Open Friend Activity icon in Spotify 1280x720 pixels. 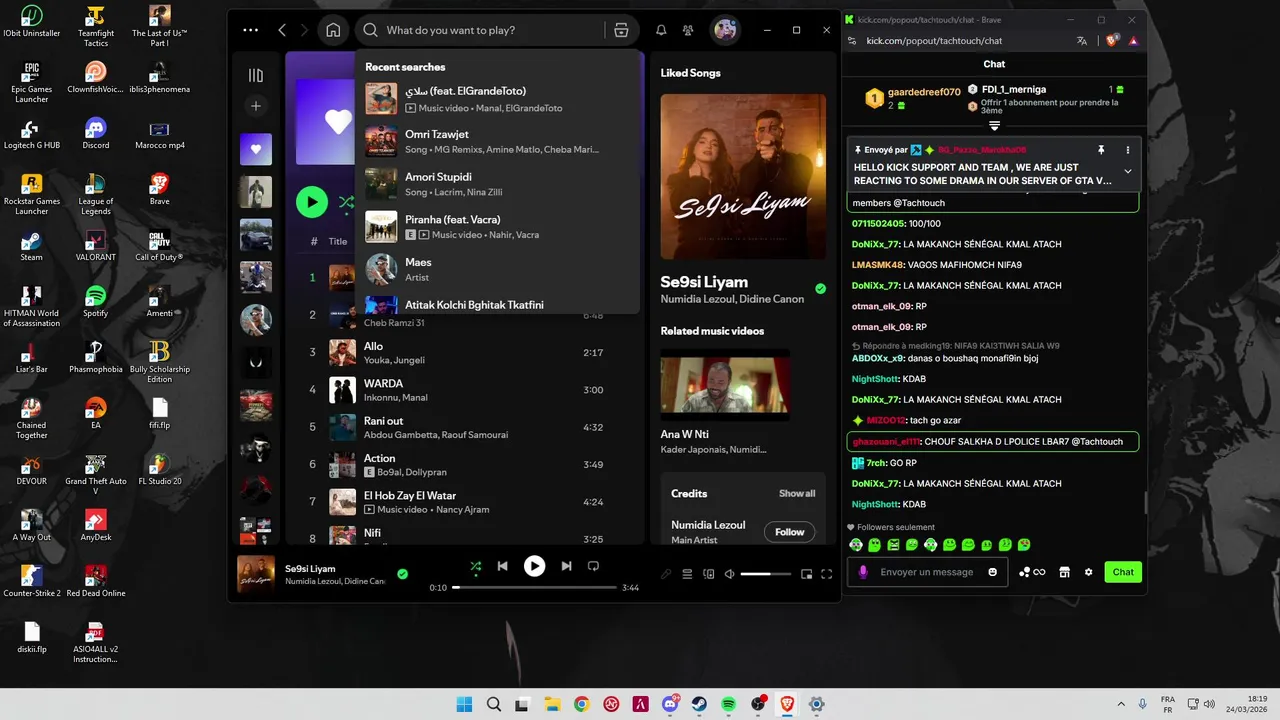coord(688,30)
